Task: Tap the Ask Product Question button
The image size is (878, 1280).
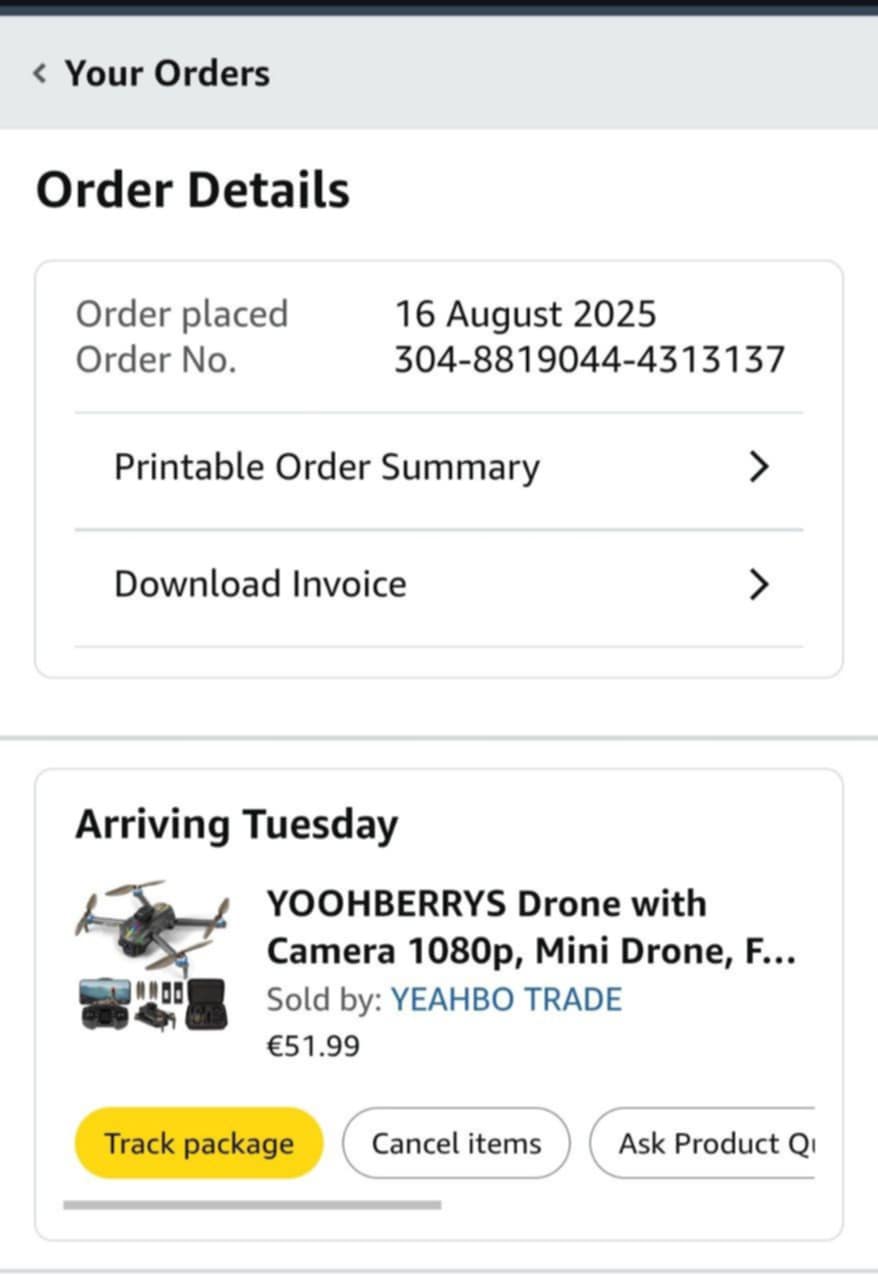Action: (702, 1143)
